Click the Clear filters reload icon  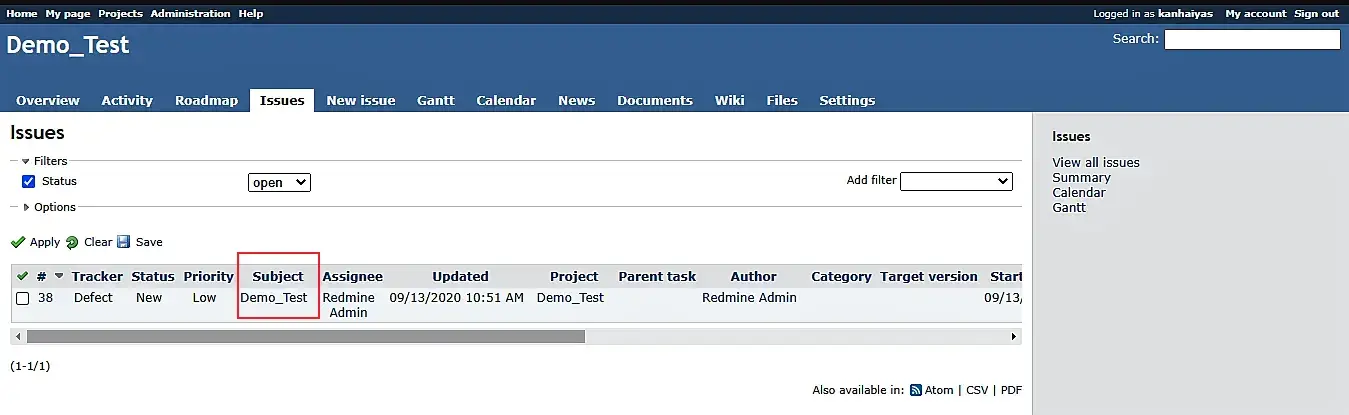coord(72,242)
